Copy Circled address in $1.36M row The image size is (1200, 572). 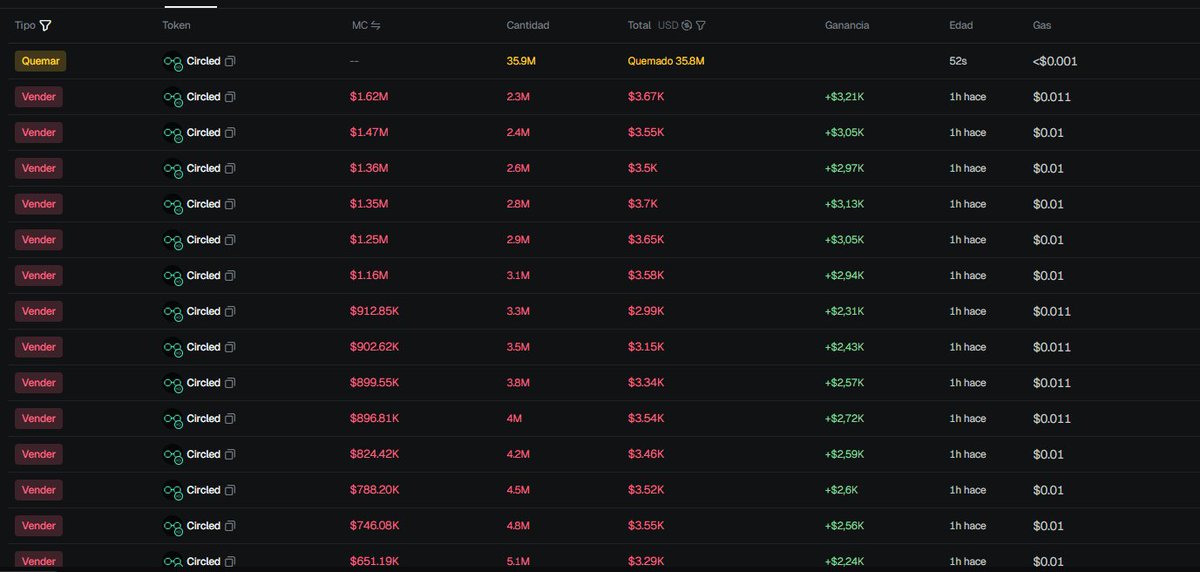coord(230,168)
